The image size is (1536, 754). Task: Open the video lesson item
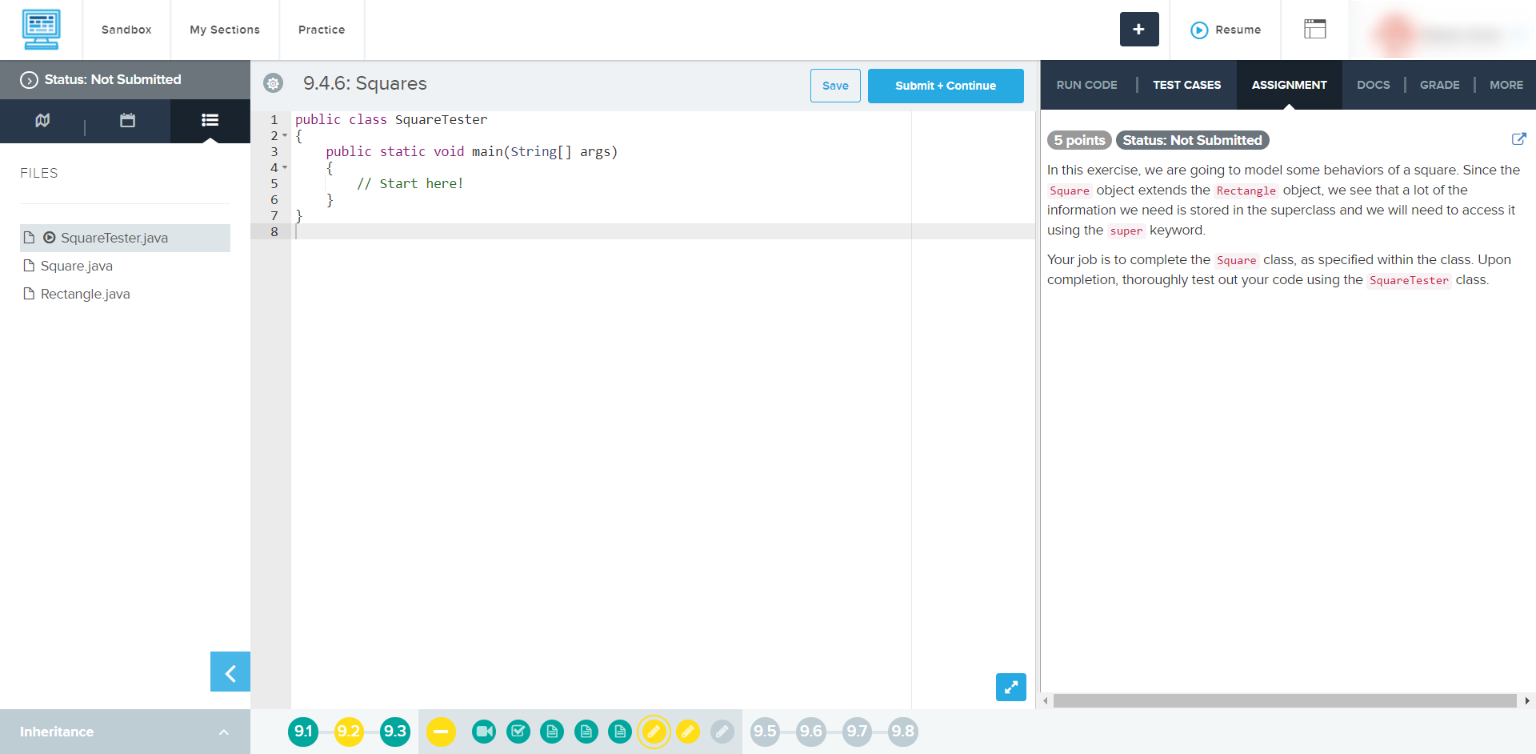484,732
